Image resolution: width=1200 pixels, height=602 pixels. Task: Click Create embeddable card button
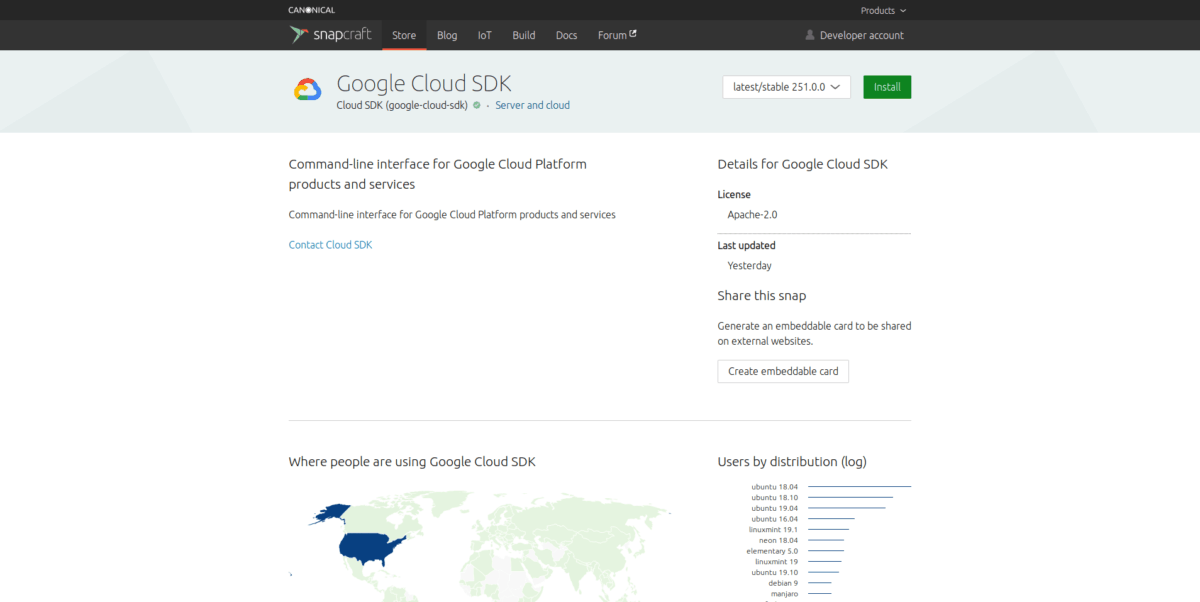[783, 371]
